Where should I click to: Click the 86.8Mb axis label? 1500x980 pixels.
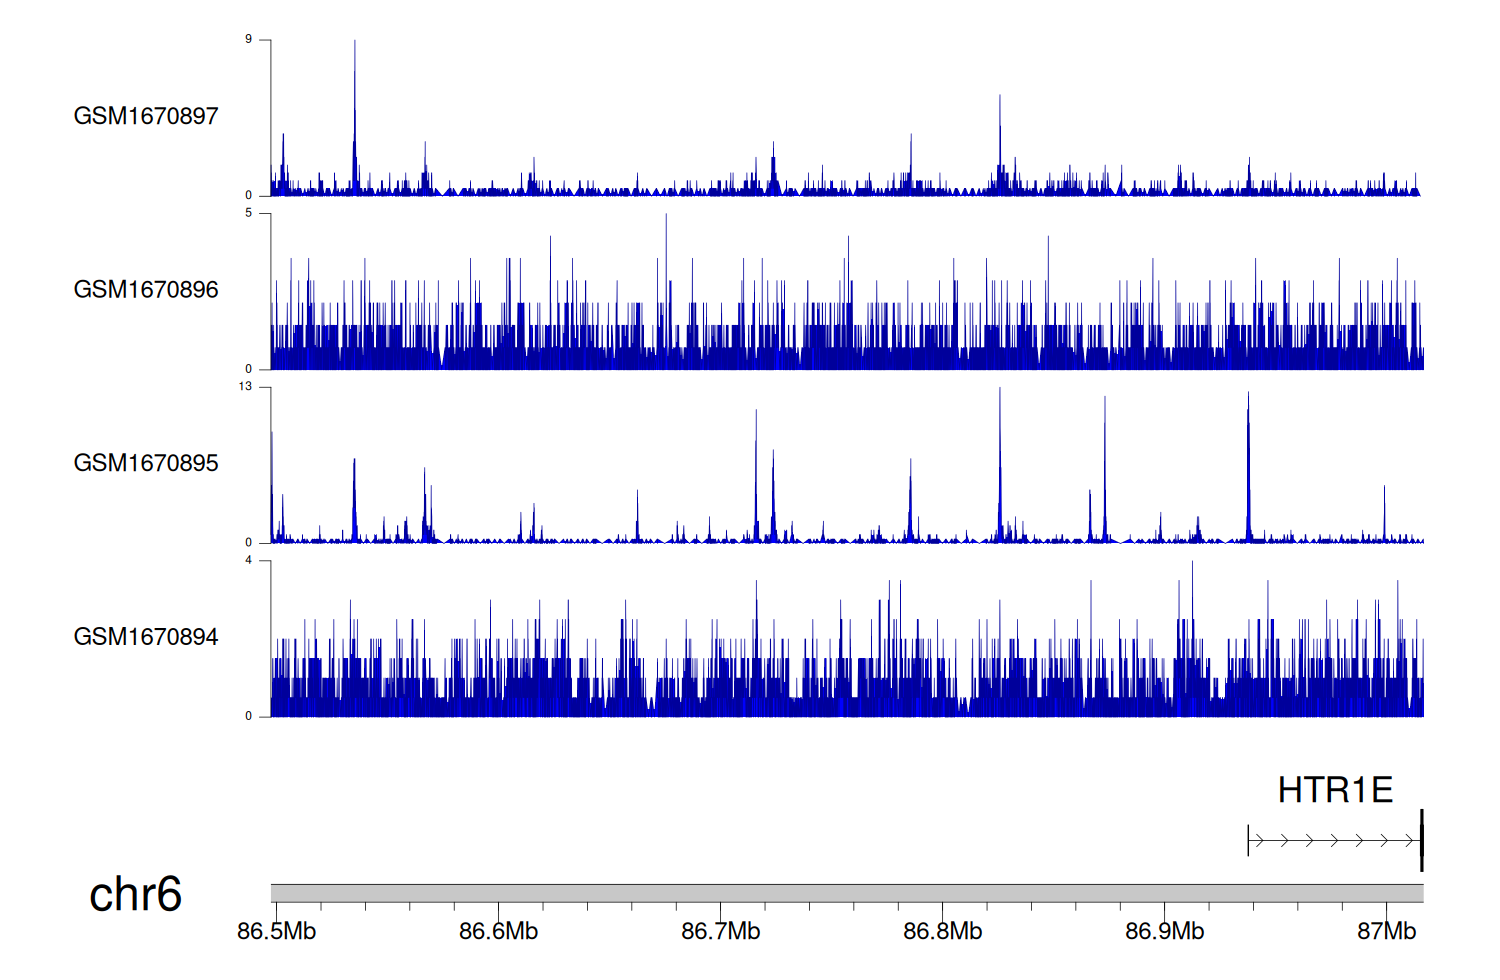[942, 931]
